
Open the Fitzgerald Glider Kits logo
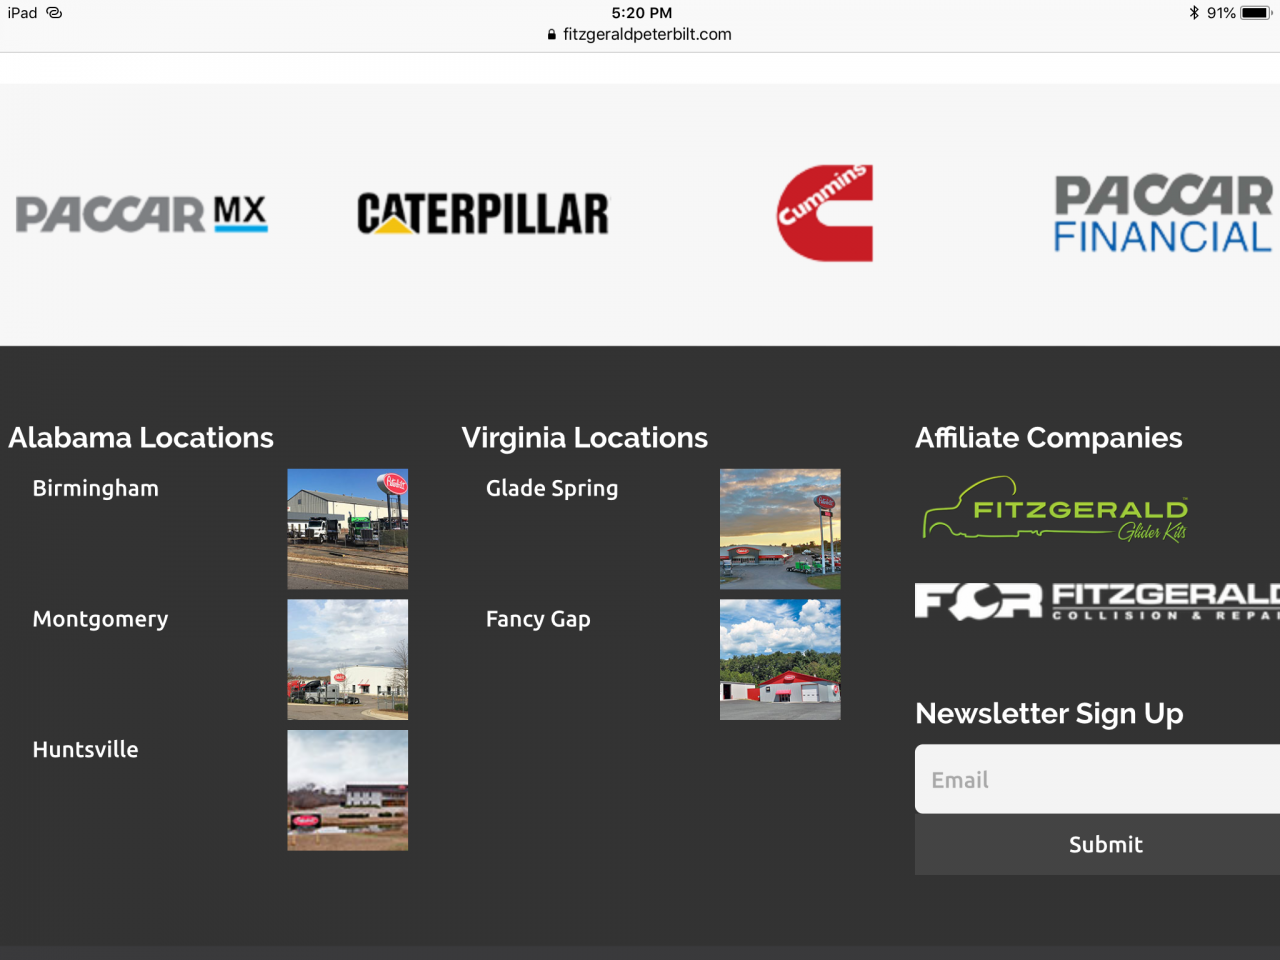(x=1055, y=509)
